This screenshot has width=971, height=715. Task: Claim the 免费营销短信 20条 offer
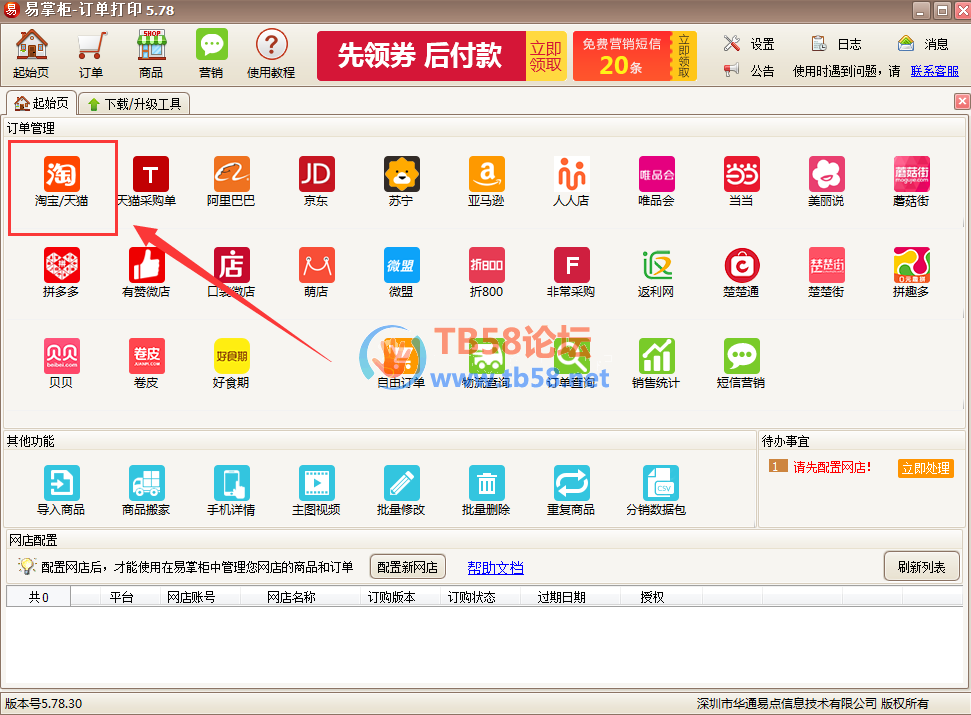click(x=635, y=56)
